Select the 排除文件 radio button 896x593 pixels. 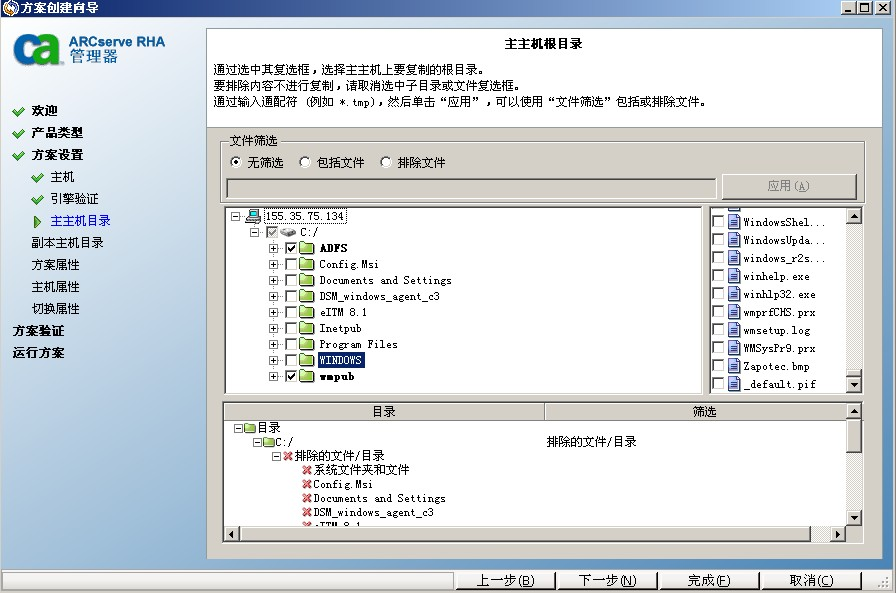(x=386, y=162)
